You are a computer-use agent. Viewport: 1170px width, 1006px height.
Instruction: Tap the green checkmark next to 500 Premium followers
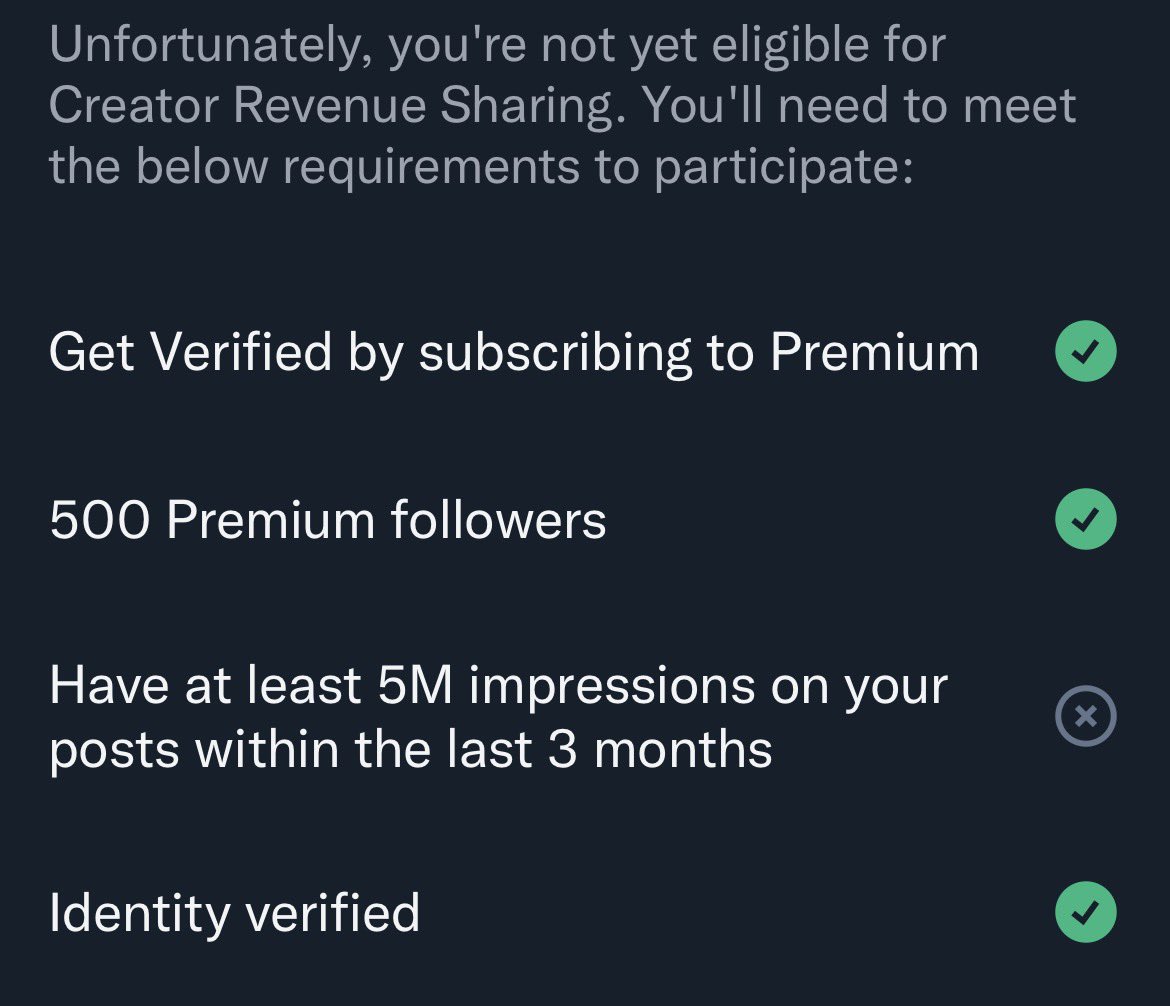pos(1086,520)
